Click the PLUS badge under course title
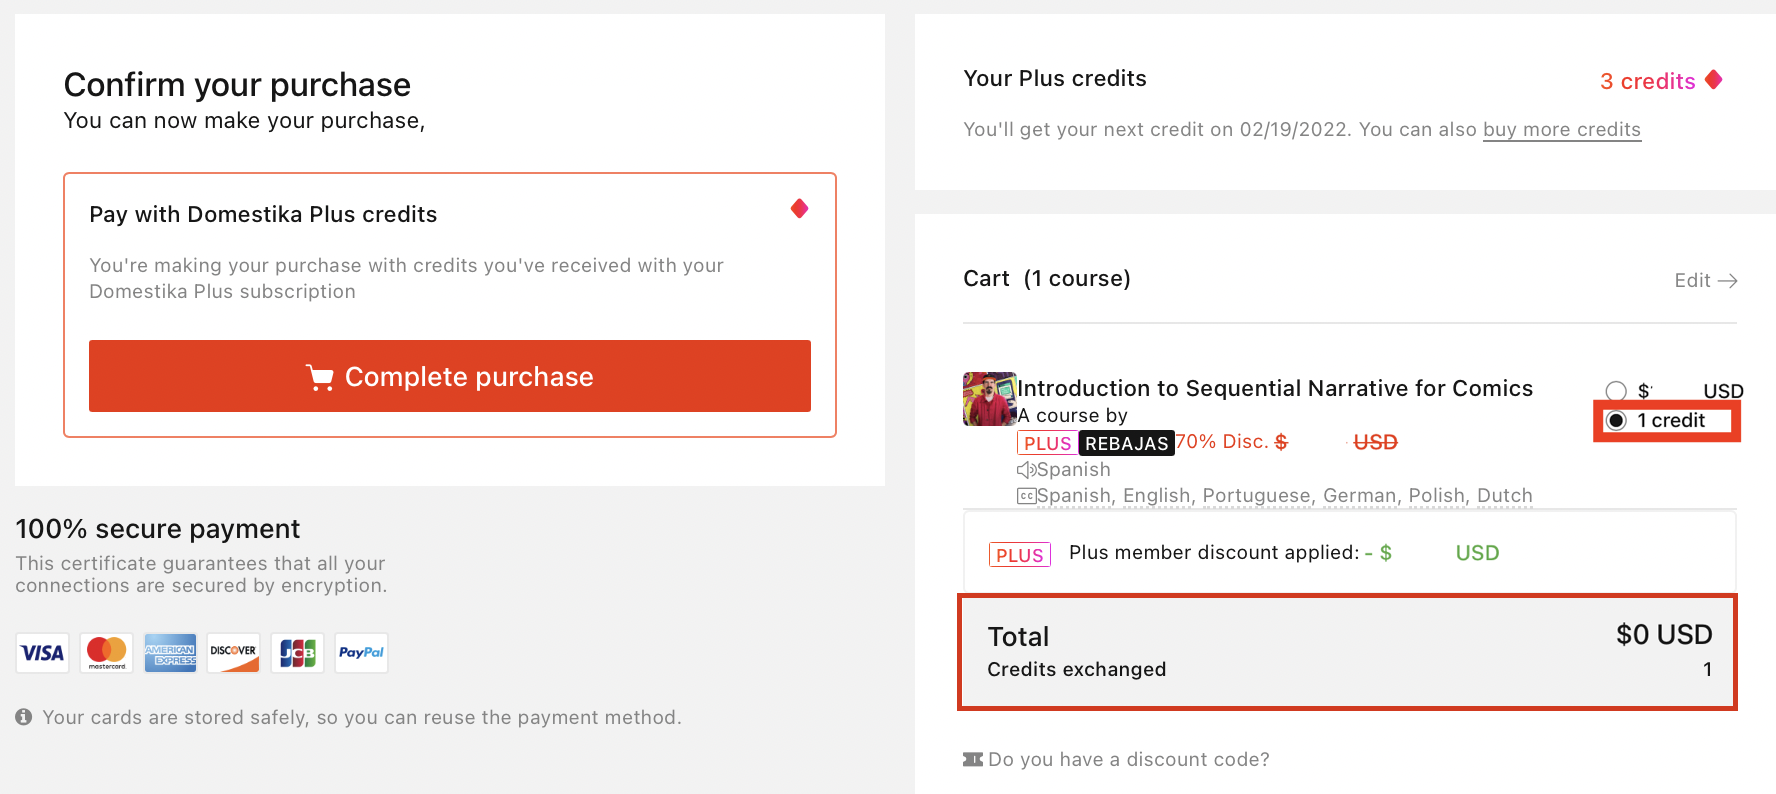This screenshot has height=794, width=1776. 1047,443
